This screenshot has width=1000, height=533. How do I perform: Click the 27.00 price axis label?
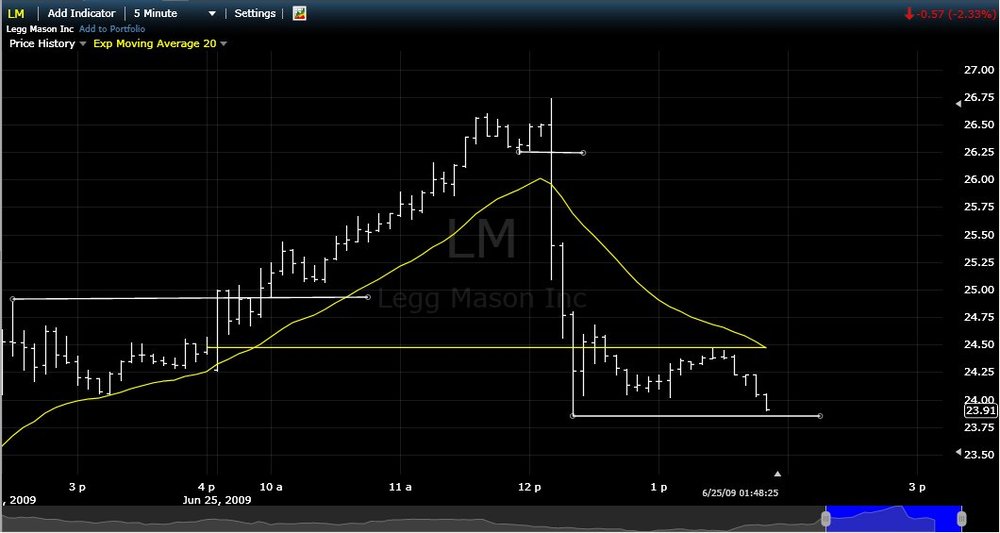tap(980, 69)
